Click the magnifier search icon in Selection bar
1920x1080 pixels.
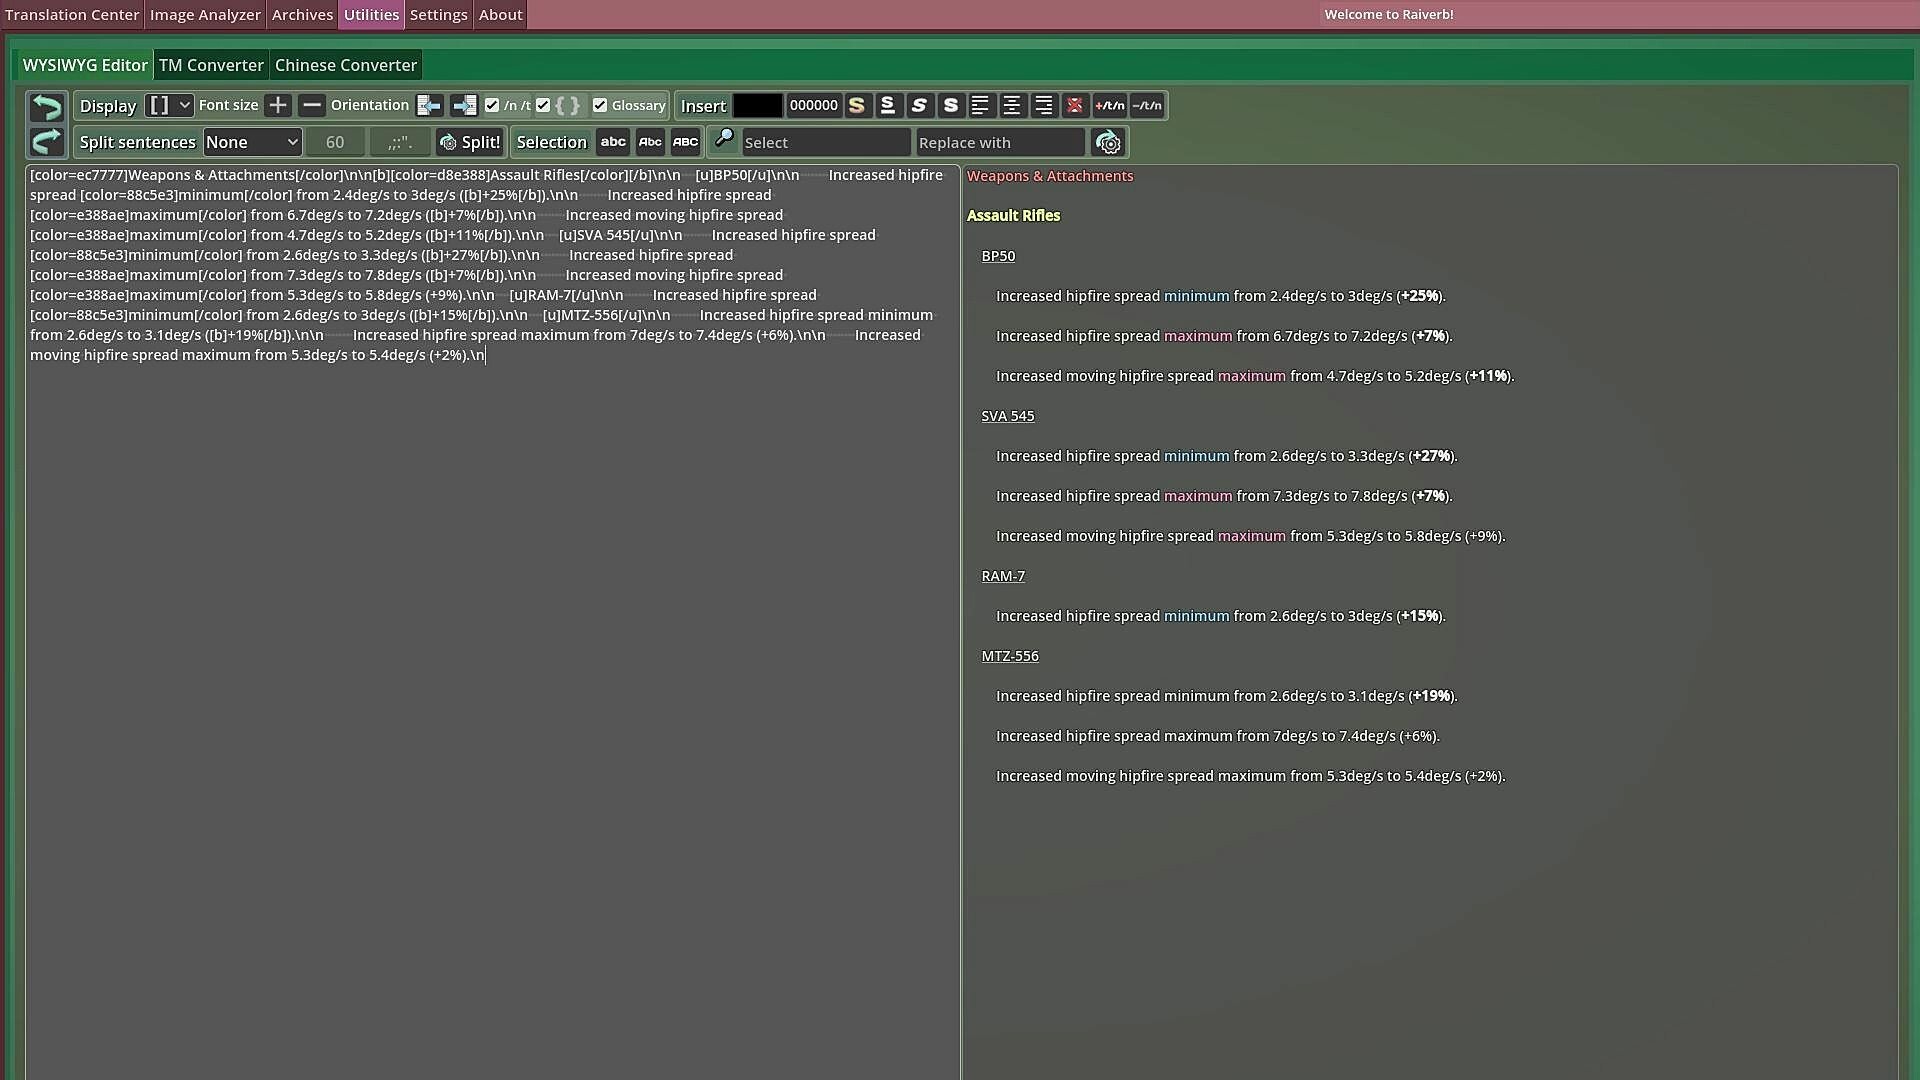pos(723,141)
